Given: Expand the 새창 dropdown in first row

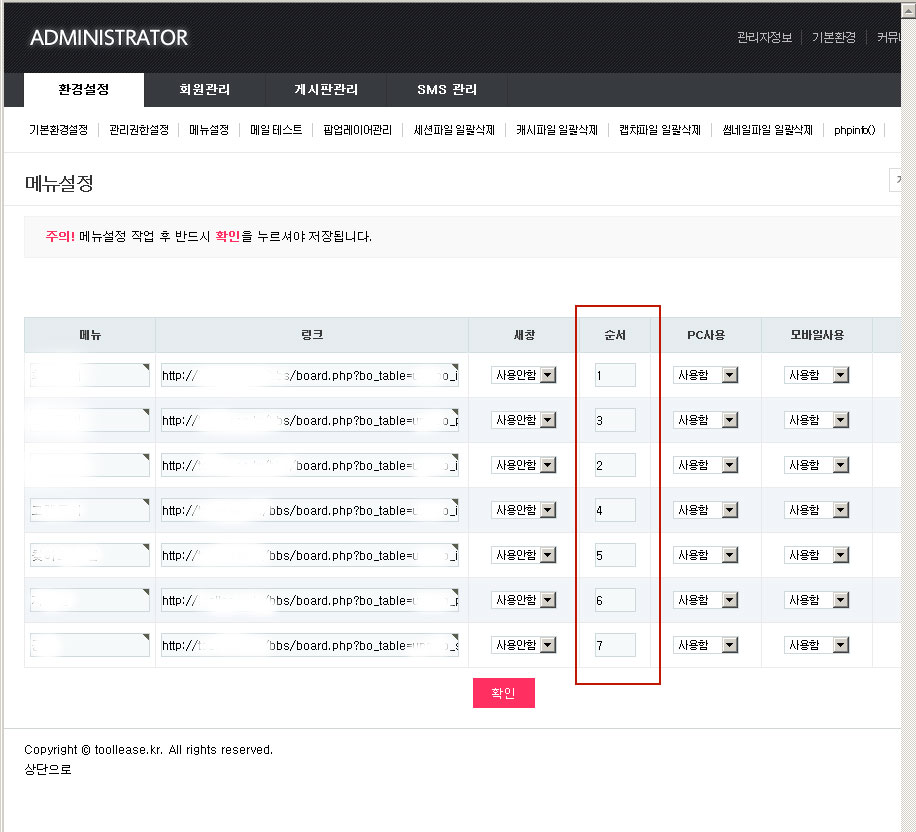Looking at the screenshot, I should [x=524, y=375].
